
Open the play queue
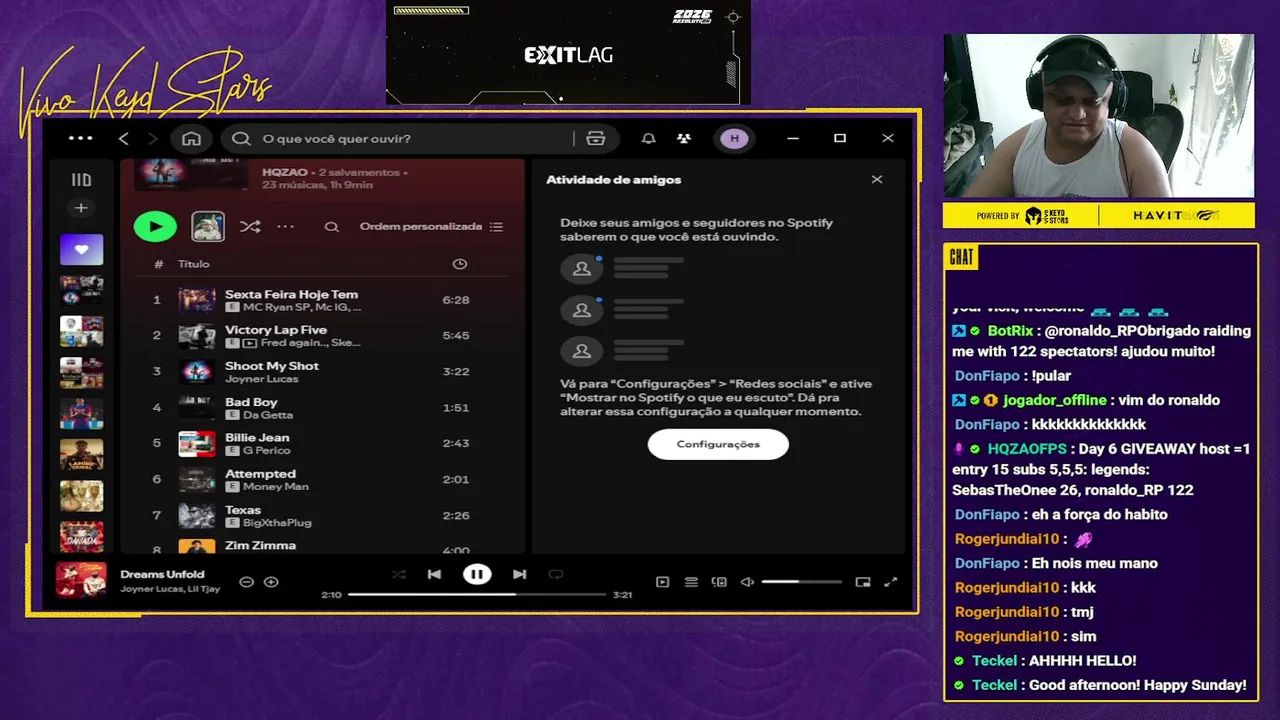(691, 582)
